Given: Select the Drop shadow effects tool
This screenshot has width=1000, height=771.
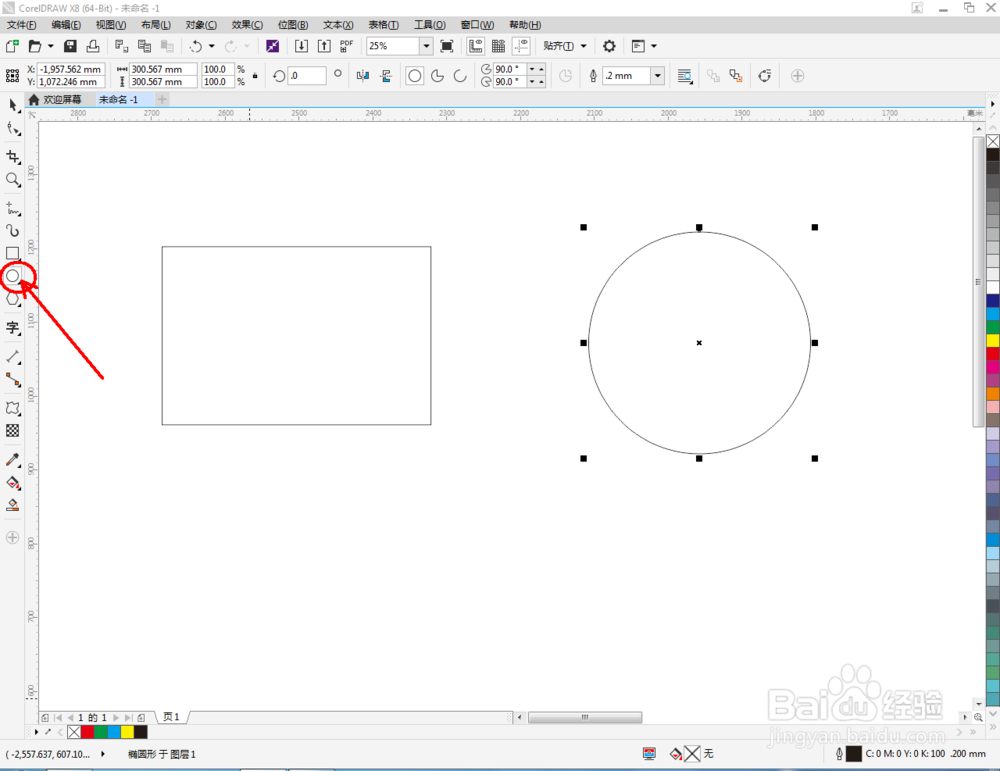Looking at the screenshot, I should pos(13,408).
